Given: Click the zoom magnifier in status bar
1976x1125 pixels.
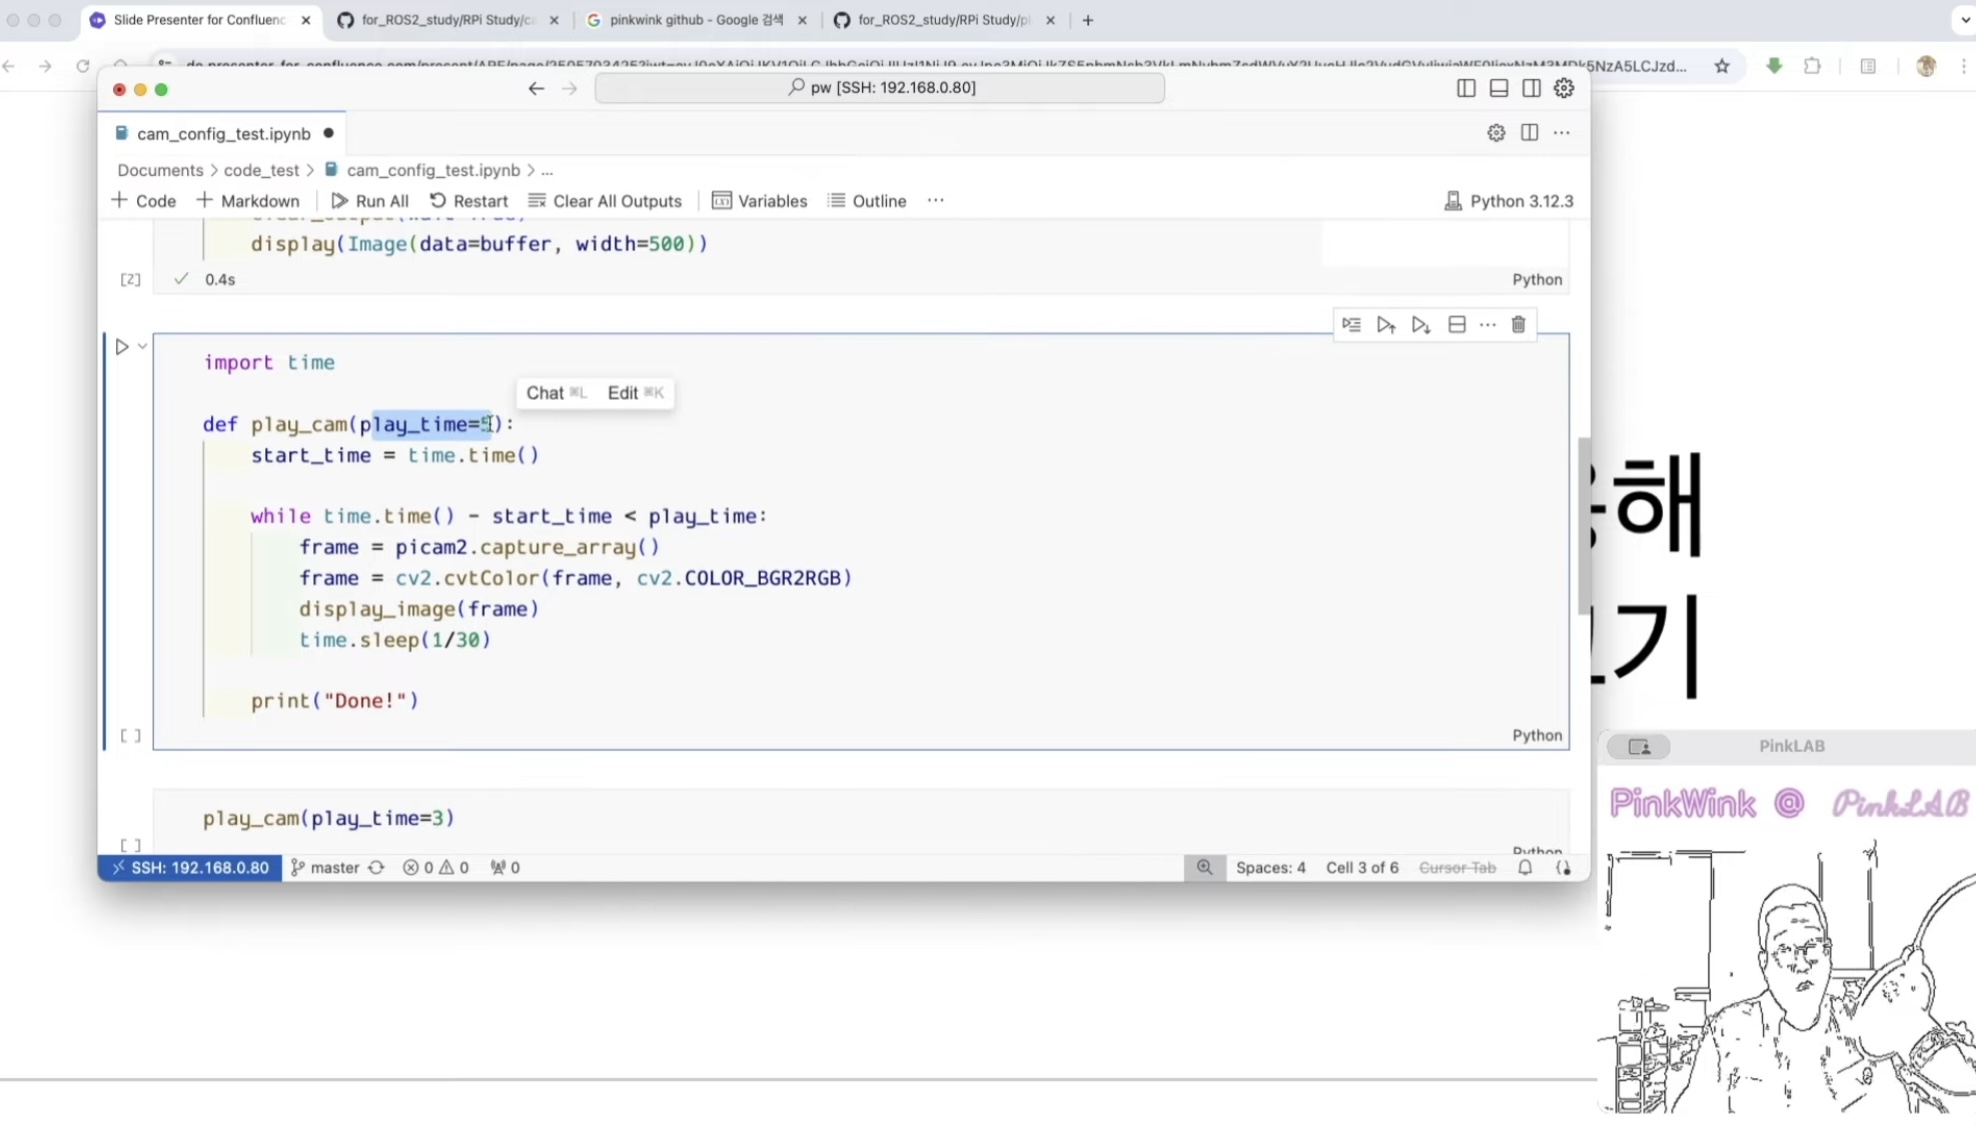Looking at the screenshot, I should click(1204, 867).
